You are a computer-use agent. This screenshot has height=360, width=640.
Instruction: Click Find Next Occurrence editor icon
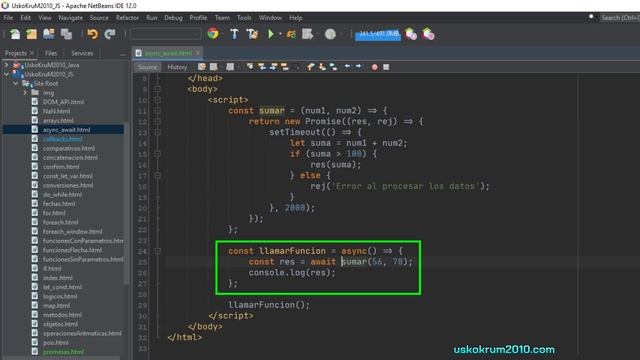pyautogui.click(x=273, y=67)
